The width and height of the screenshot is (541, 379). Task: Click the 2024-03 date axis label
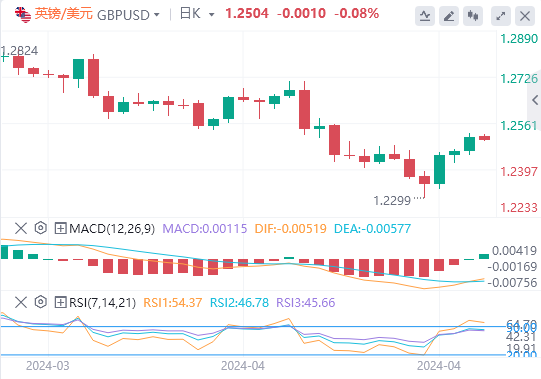[48, 366]
